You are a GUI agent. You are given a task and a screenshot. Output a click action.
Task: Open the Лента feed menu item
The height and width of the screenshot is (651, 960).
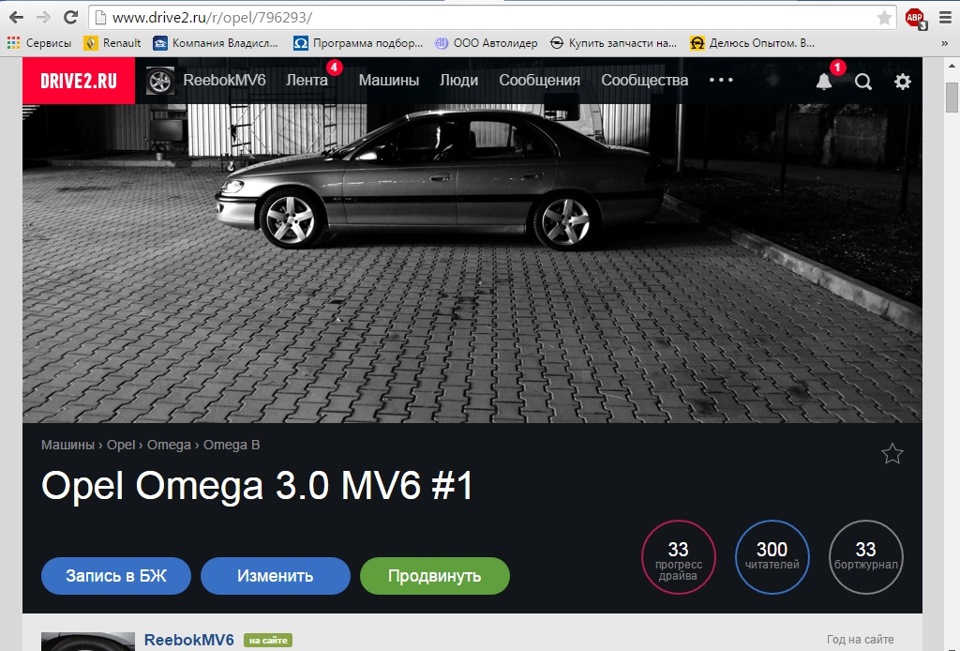coord(307,80)
